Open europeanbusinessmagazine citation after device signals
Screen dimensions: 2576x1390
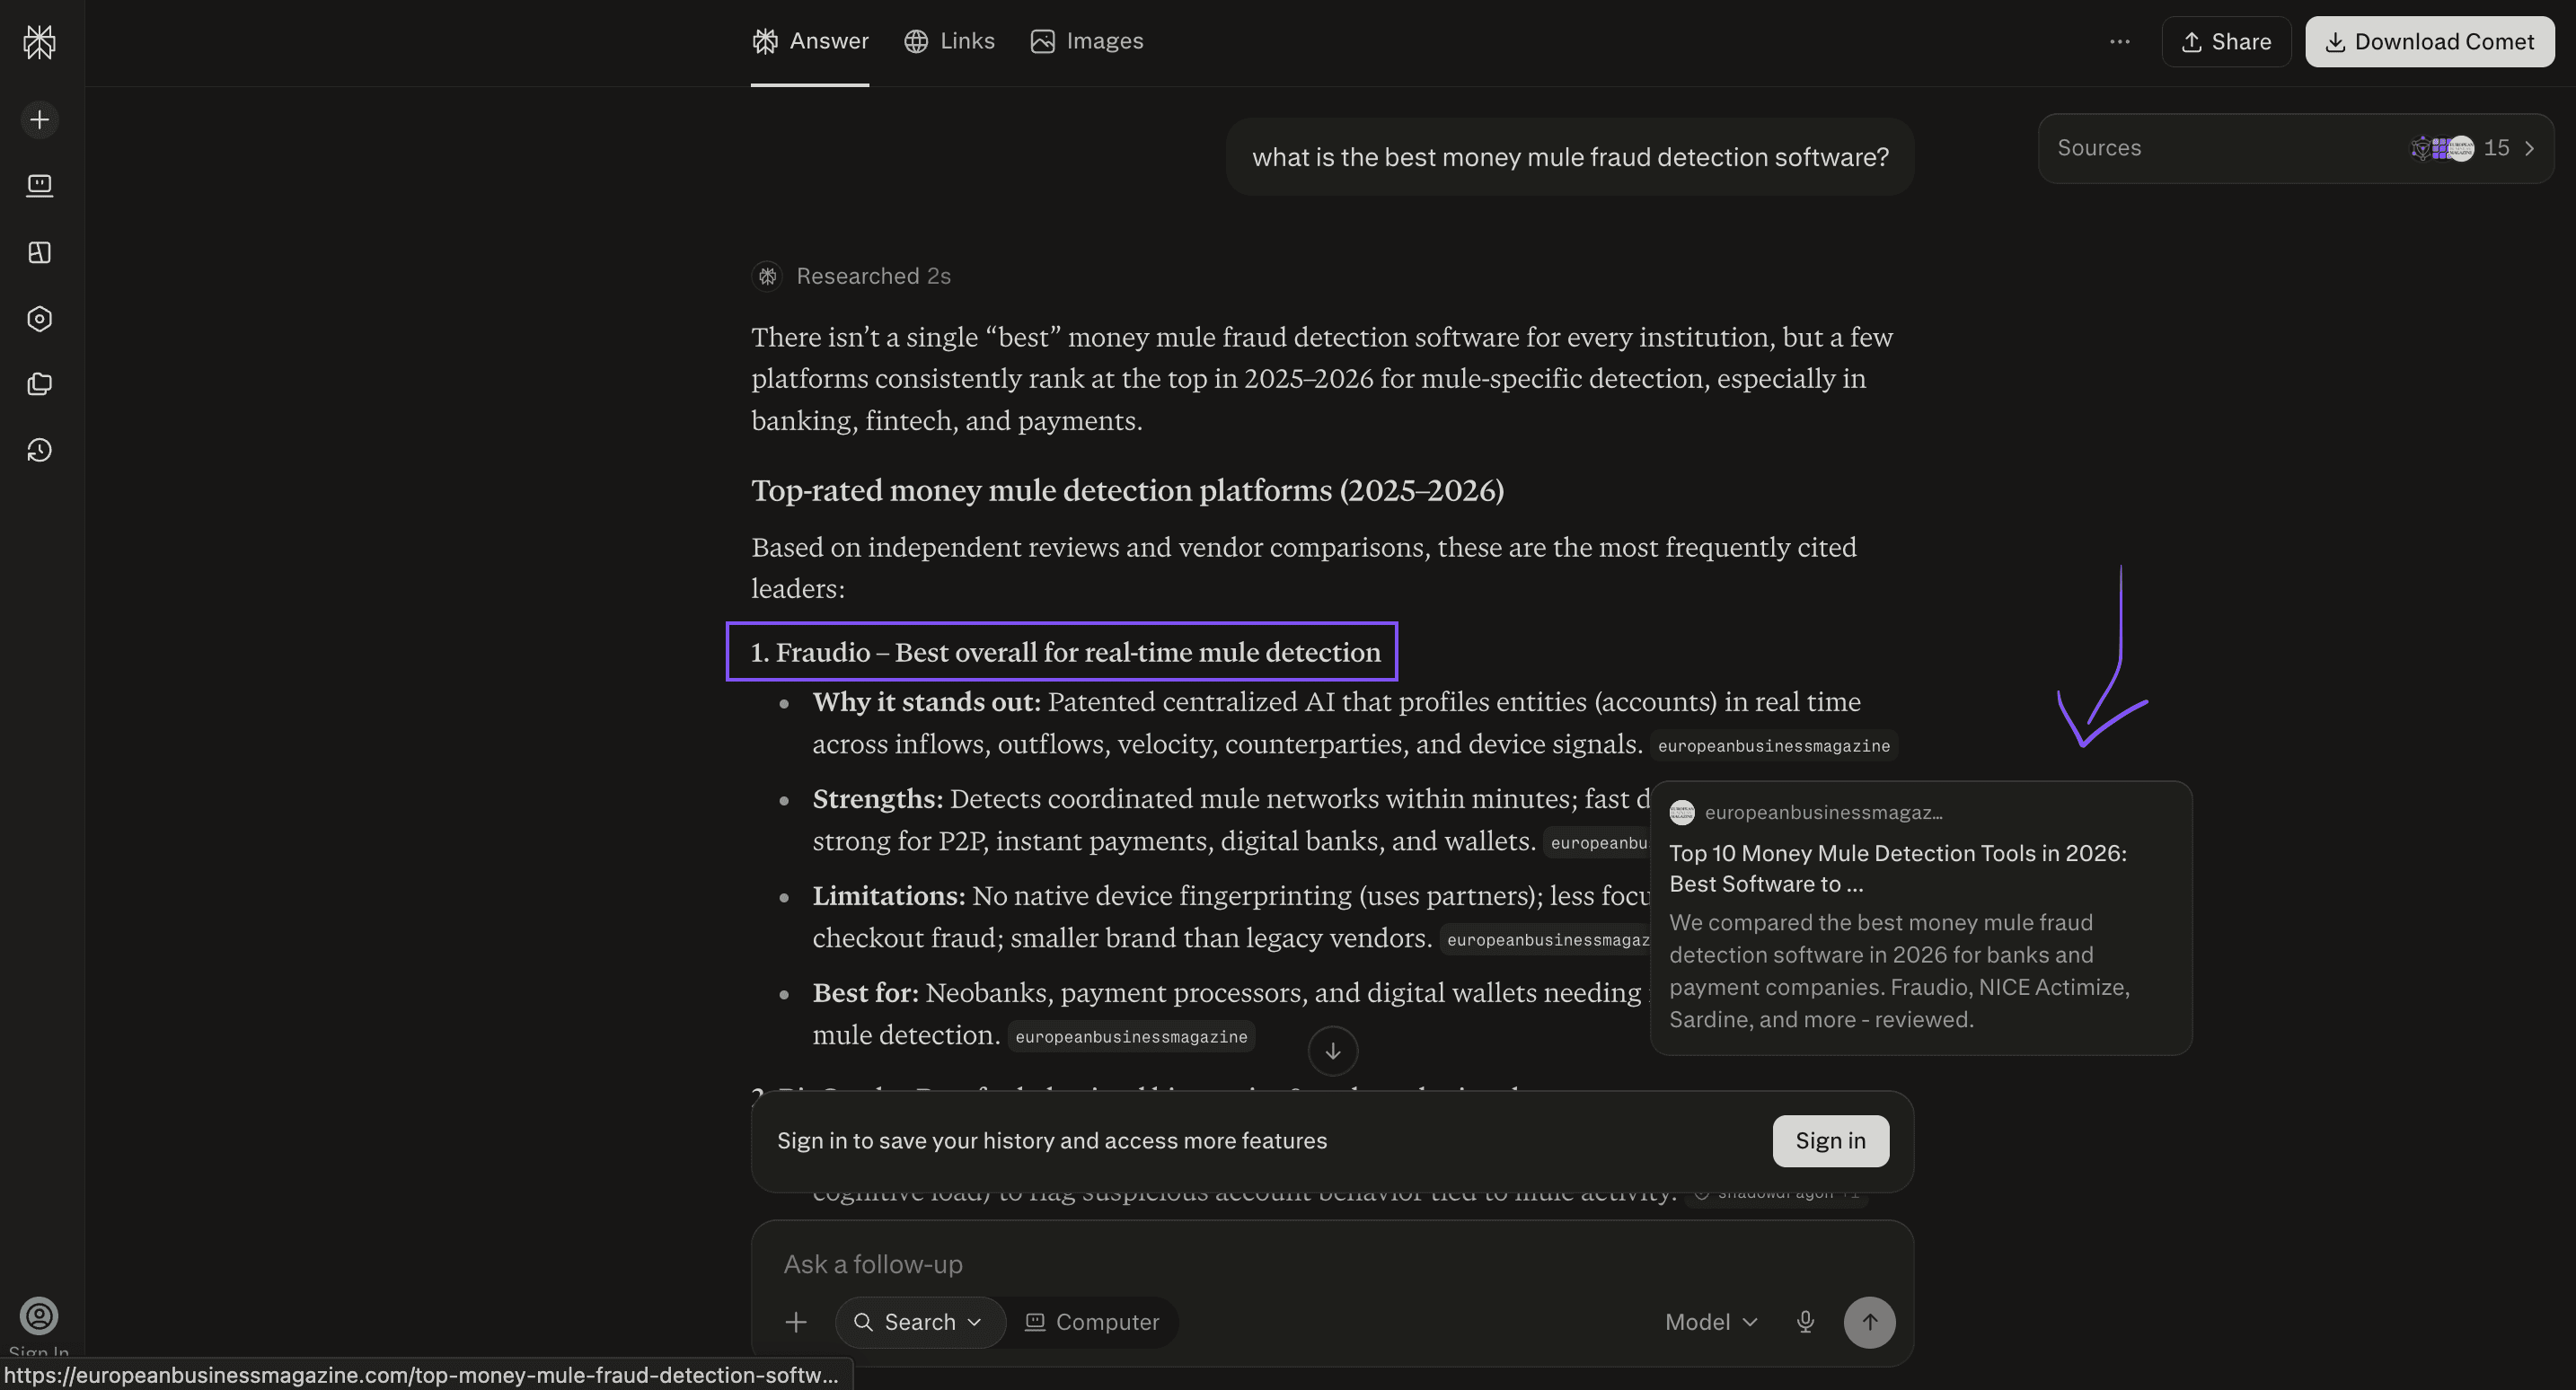tap(1773, 746)
